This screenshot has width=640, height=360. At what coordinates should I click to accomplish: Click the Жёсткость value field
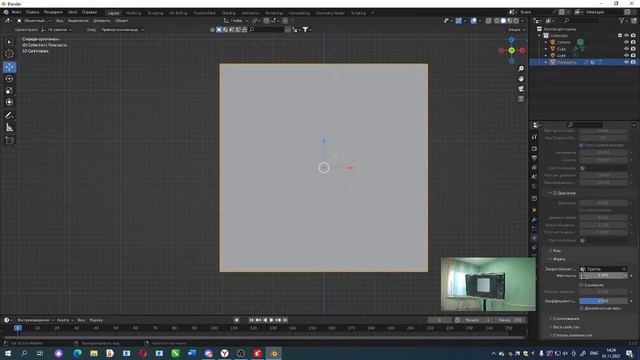click(603, 276)
